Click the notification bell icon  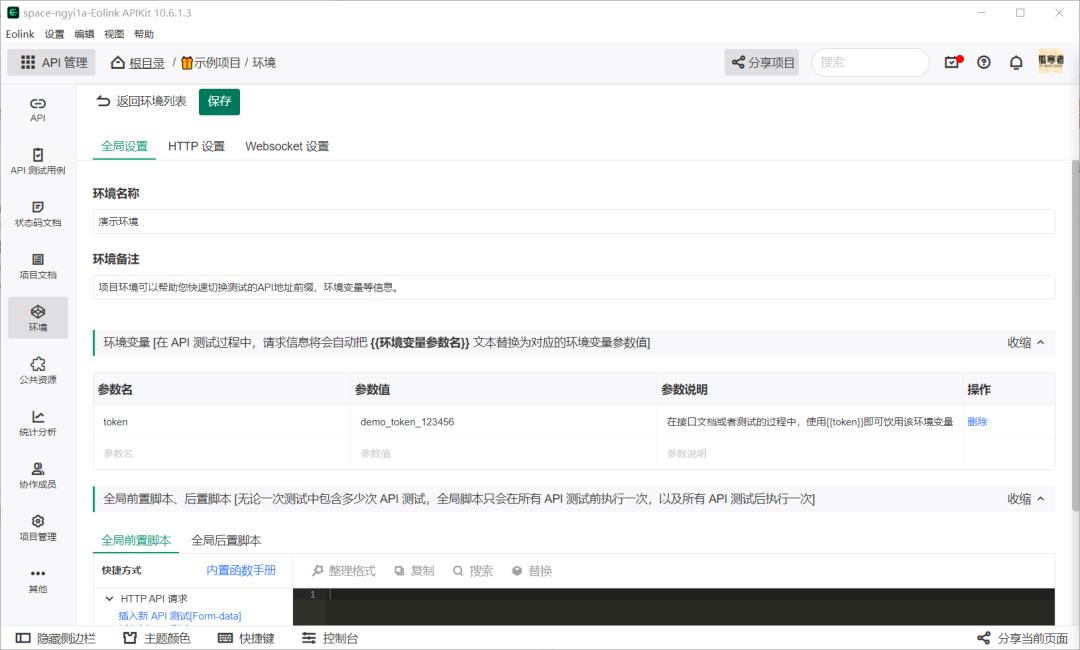1016,63
